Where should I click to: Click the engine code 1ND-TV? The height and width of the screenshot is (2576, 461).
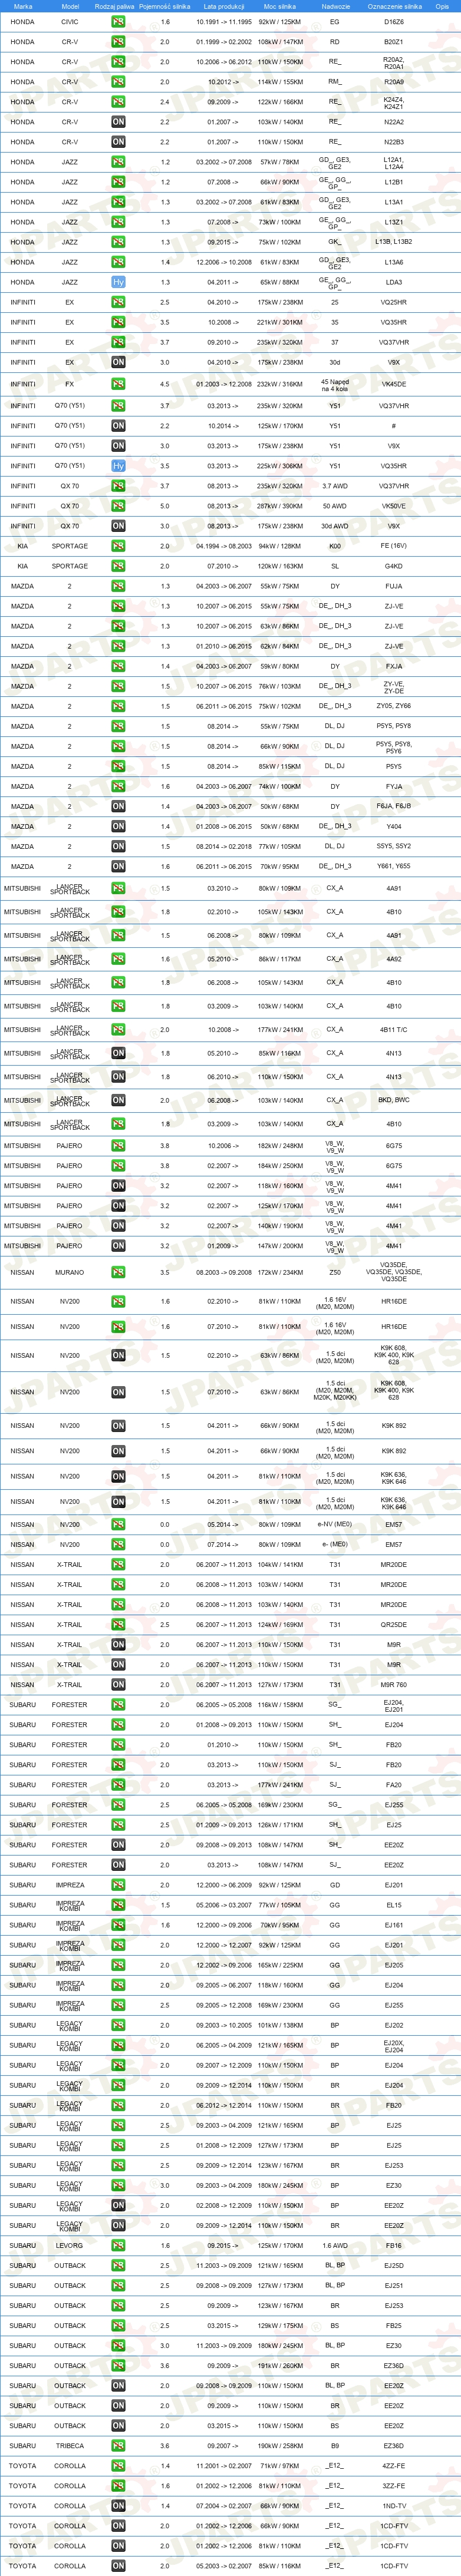[x=394, y=2506]
